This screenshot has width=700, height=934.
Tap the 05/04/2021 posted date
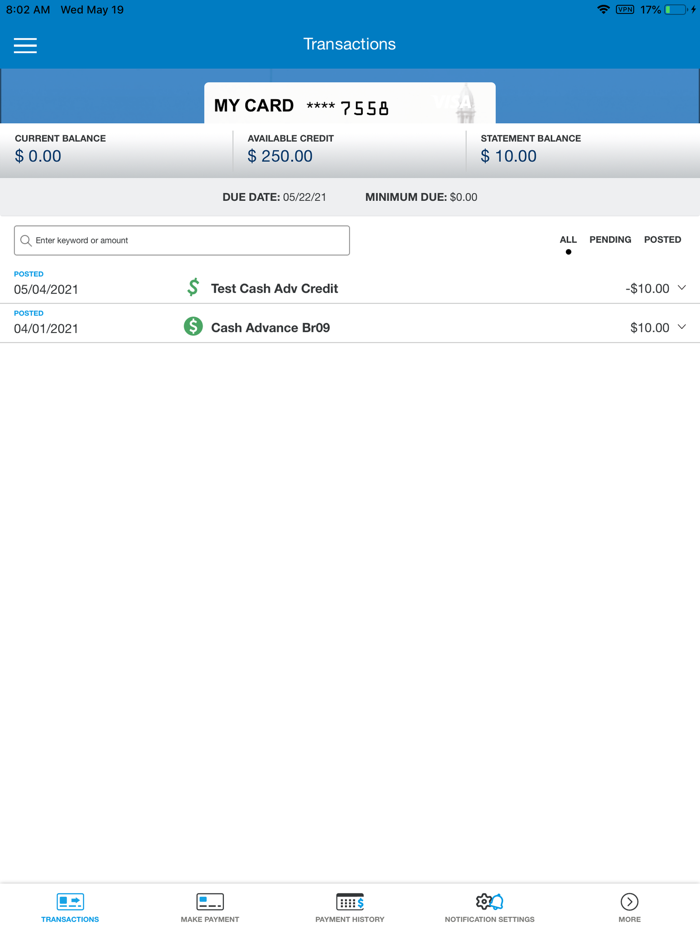point(46,289)
